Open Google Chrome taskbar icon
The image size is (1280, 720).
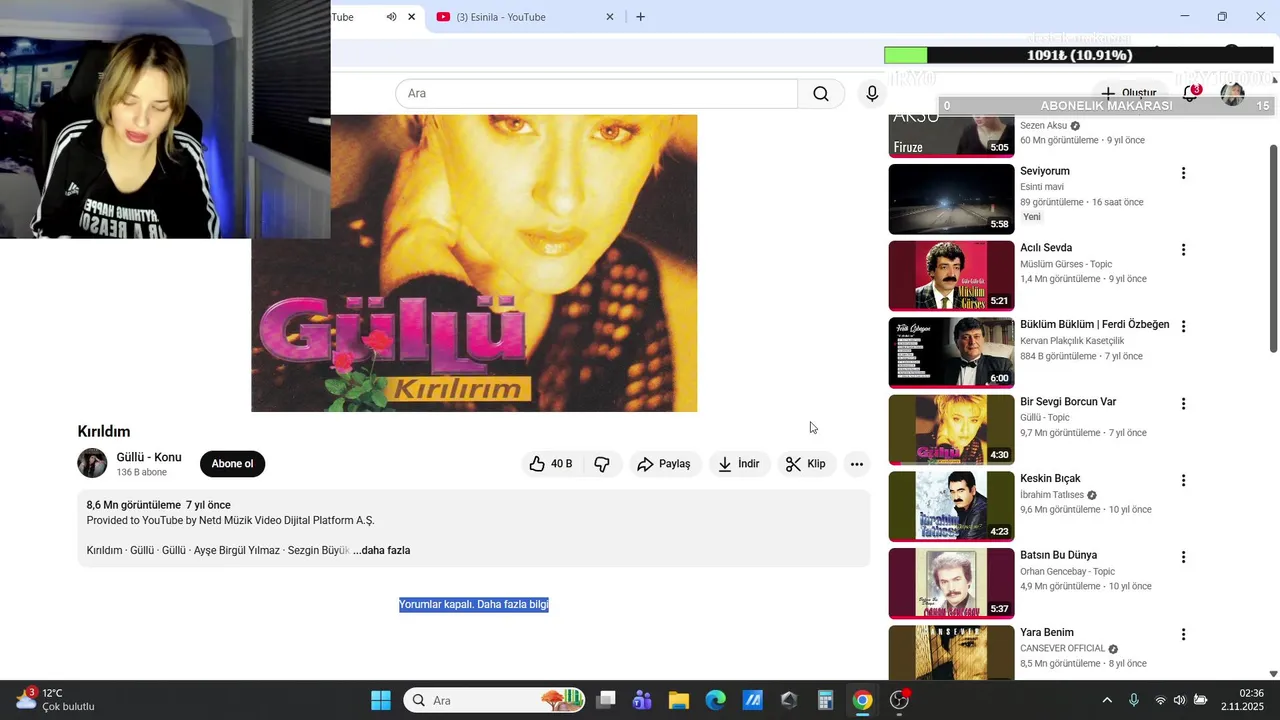click(x=862, y=700)
